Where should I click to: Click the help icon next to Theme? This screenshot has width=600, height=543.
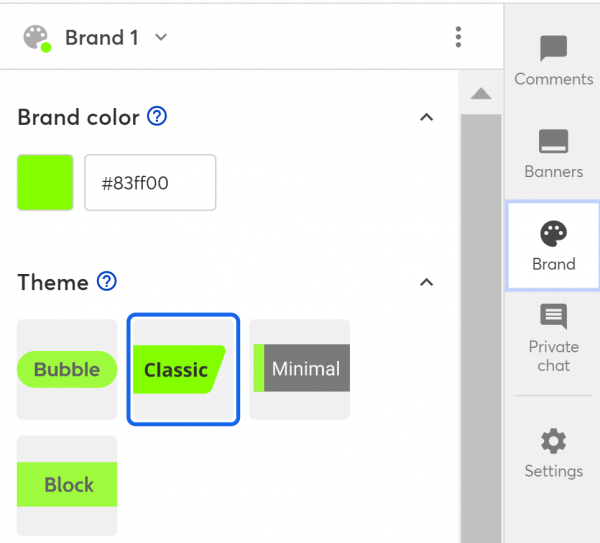(106, 281)
